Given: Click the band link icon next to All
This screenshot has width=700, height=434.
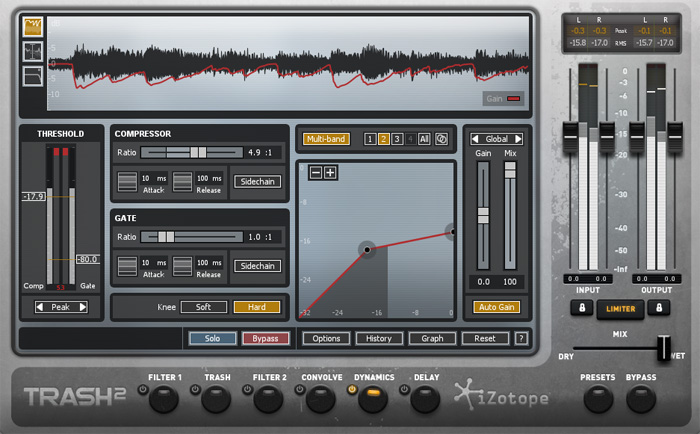Looking at the screenshot, I should (441, 139).
